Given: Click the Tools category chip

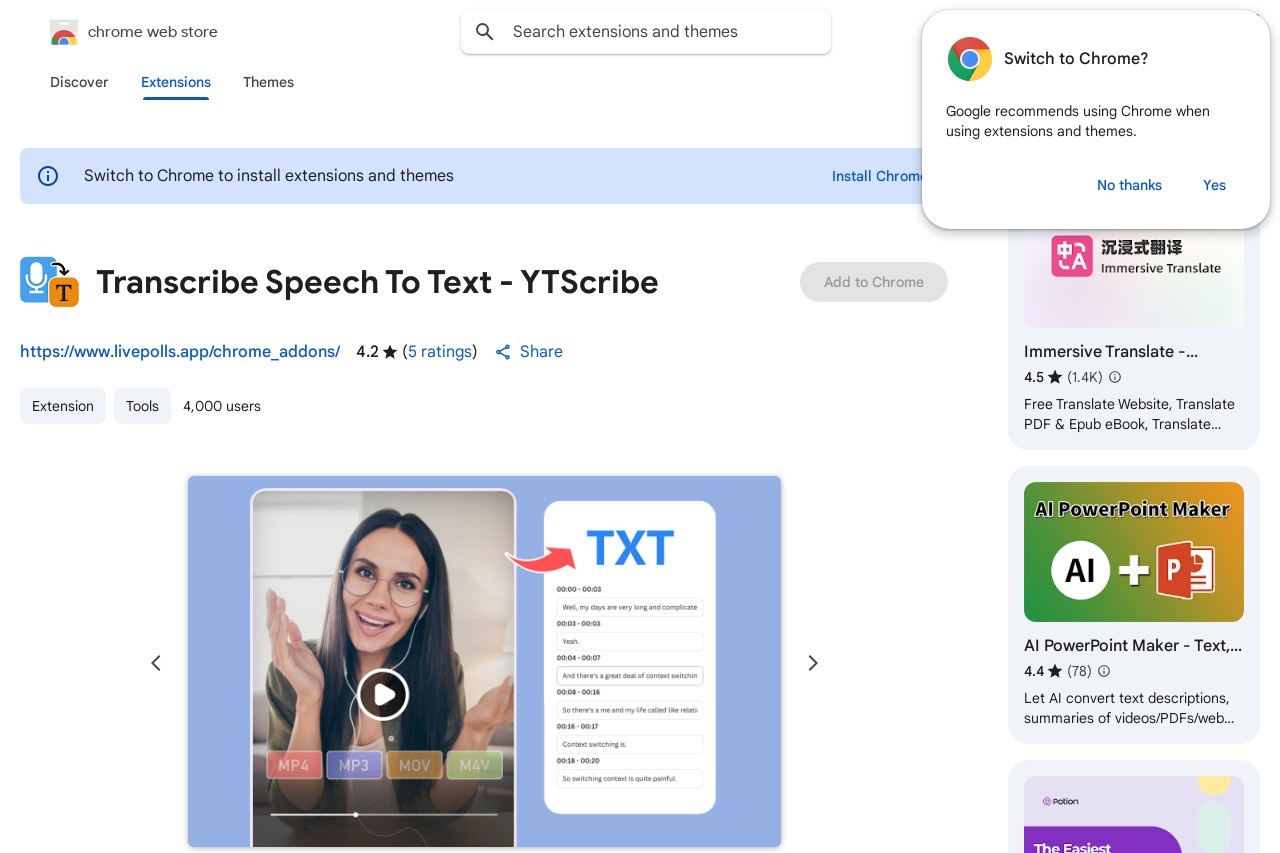Looking at the screenshot, I should coord(142,406).
